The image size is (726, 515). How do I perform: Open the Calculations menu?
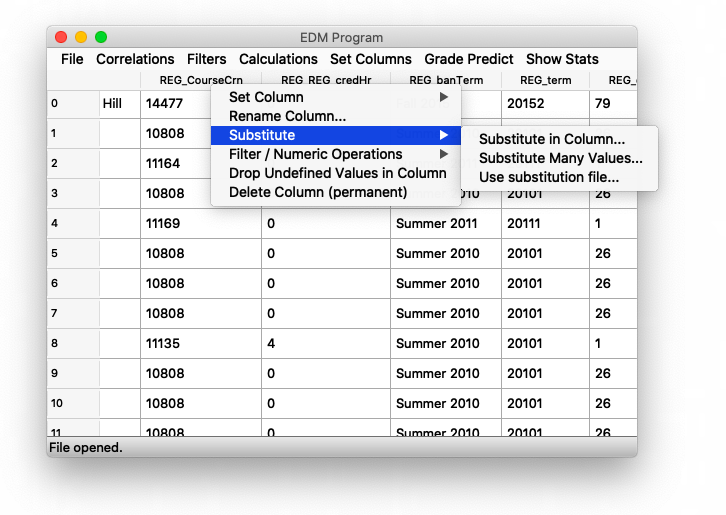click(x=278, y=59)
